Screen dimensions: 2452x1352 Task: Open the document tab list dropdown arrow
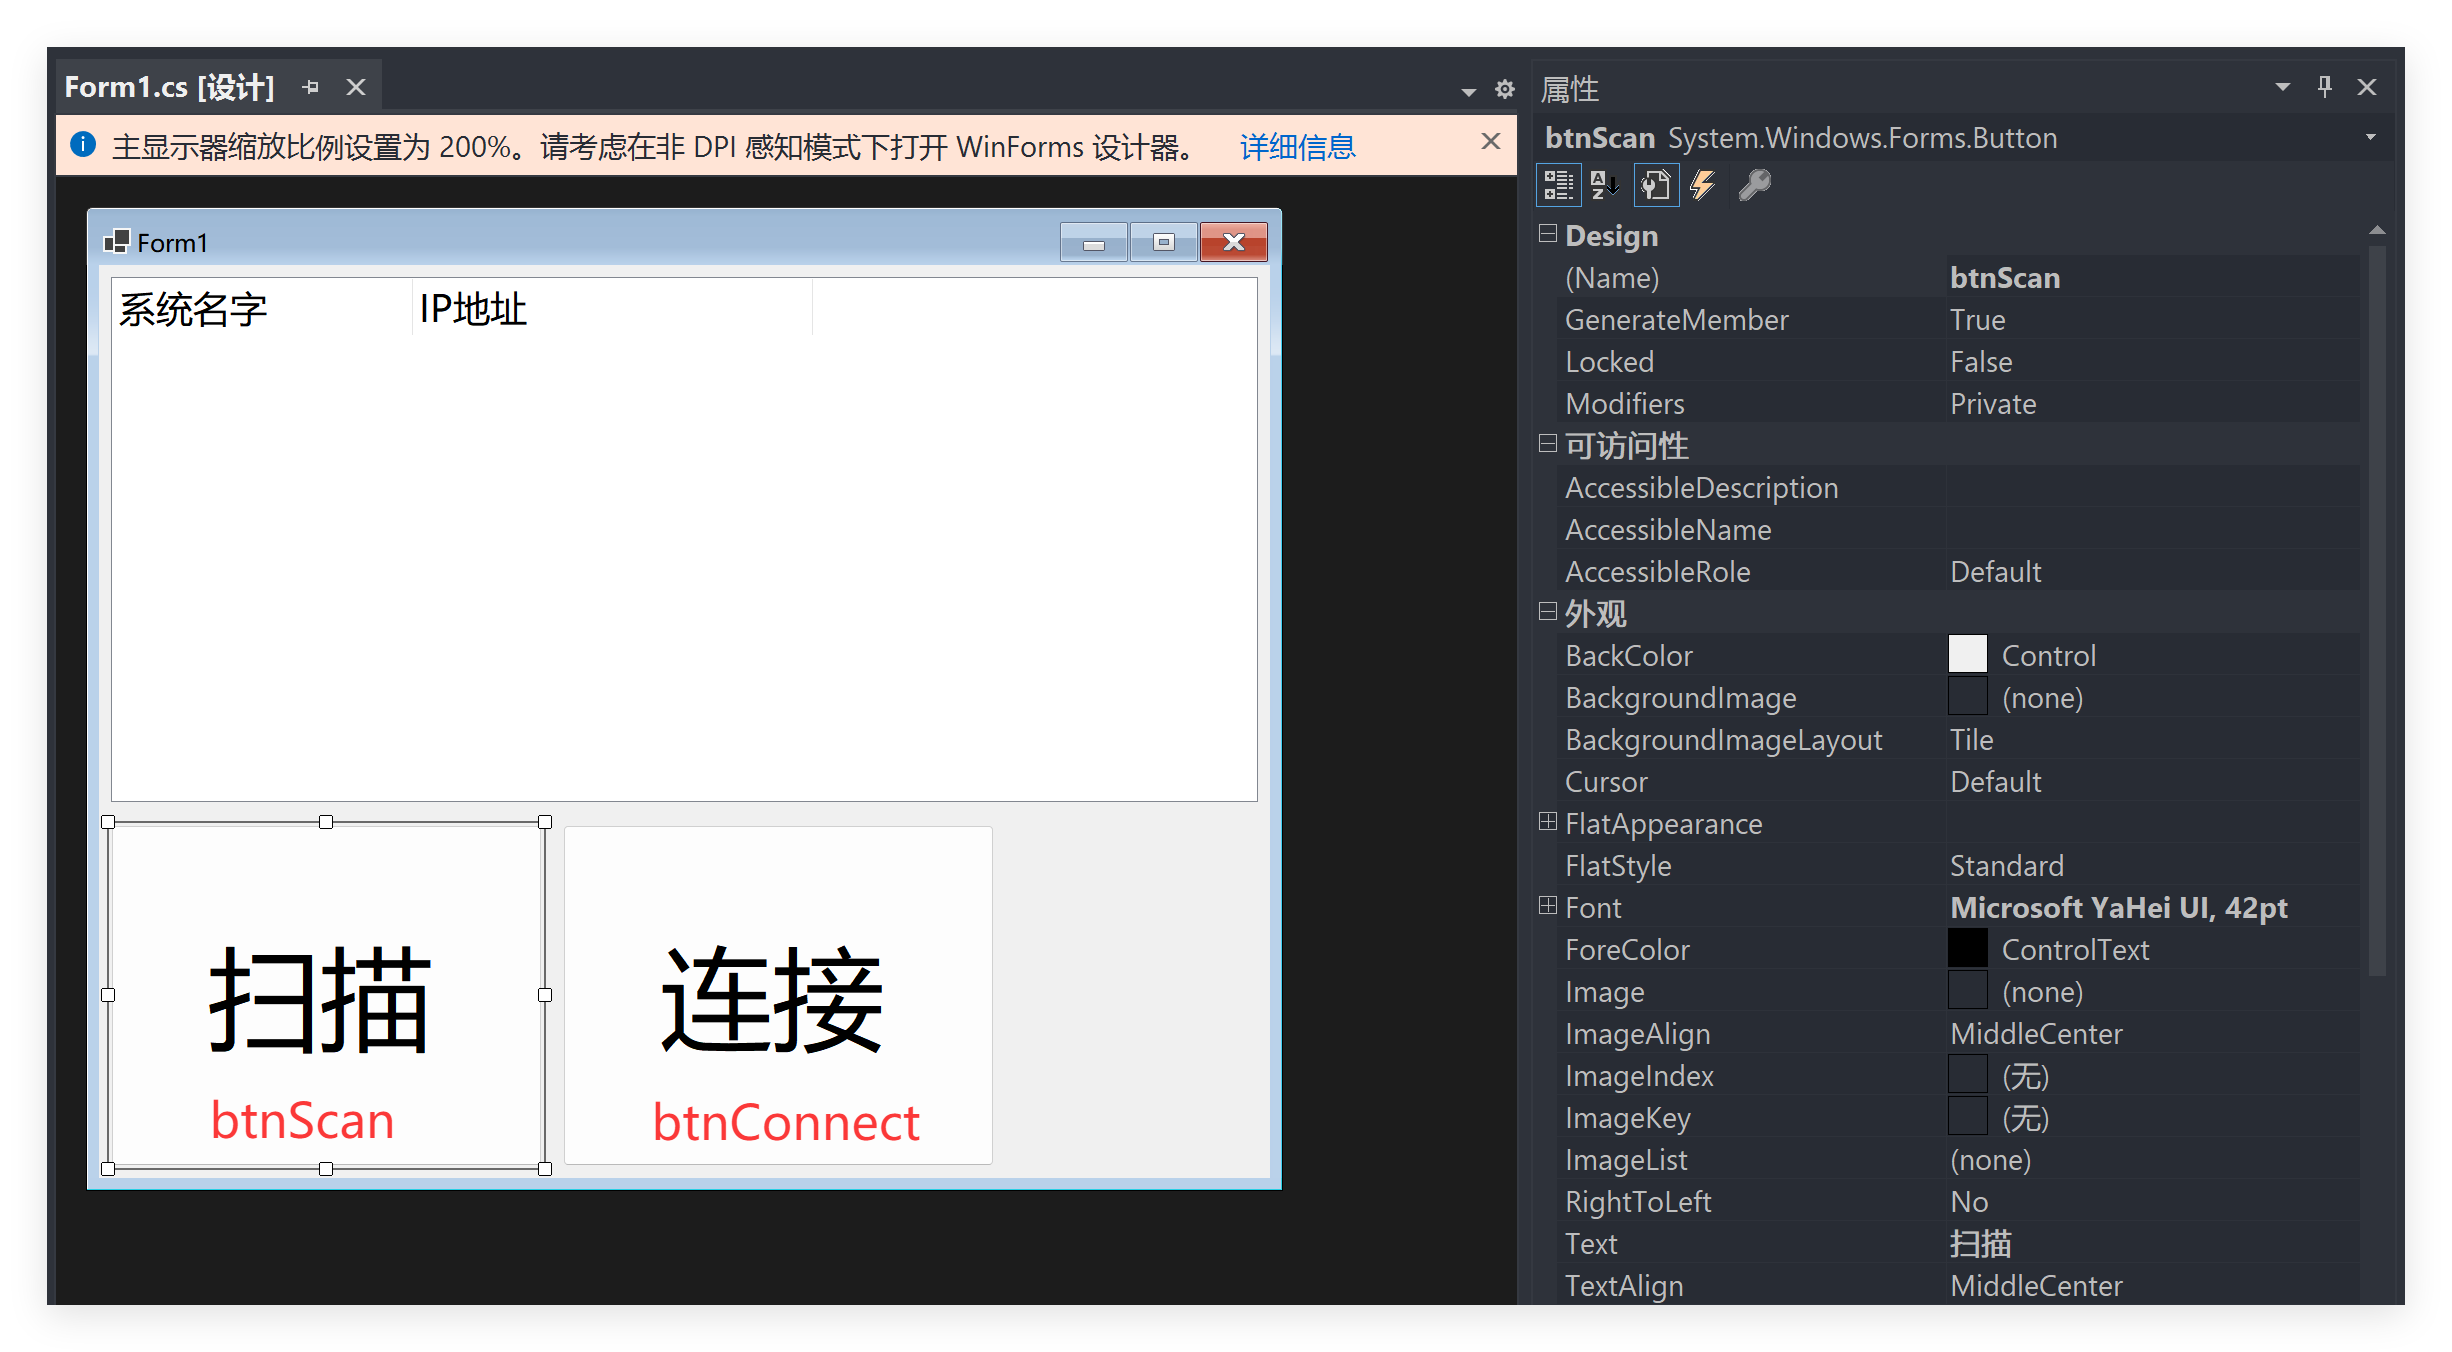(x=1468, y=91)
